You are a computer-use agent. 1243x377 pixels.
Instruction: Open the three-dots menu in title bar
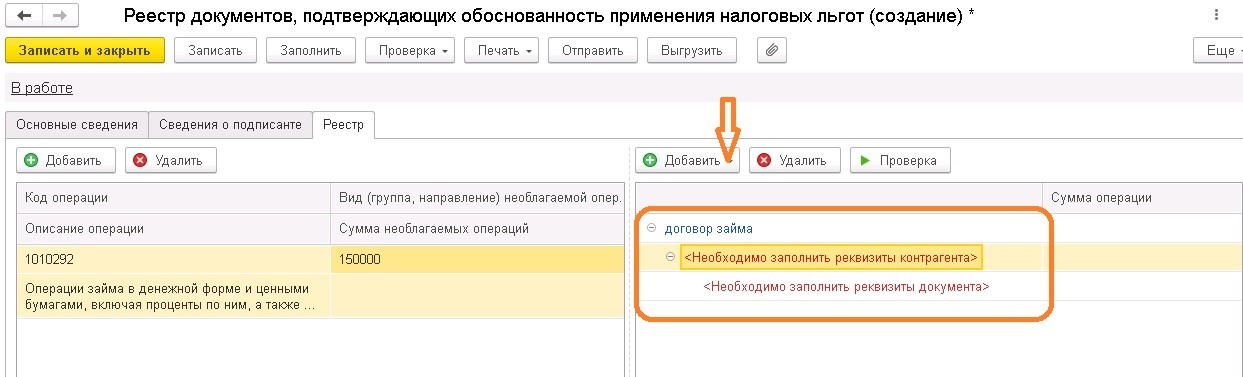(x=1215, y=16)
